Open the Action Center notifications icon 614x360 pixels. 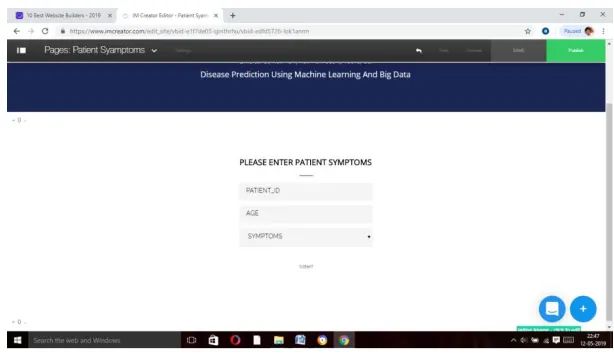pyautogui.click(x=556, y=340)
